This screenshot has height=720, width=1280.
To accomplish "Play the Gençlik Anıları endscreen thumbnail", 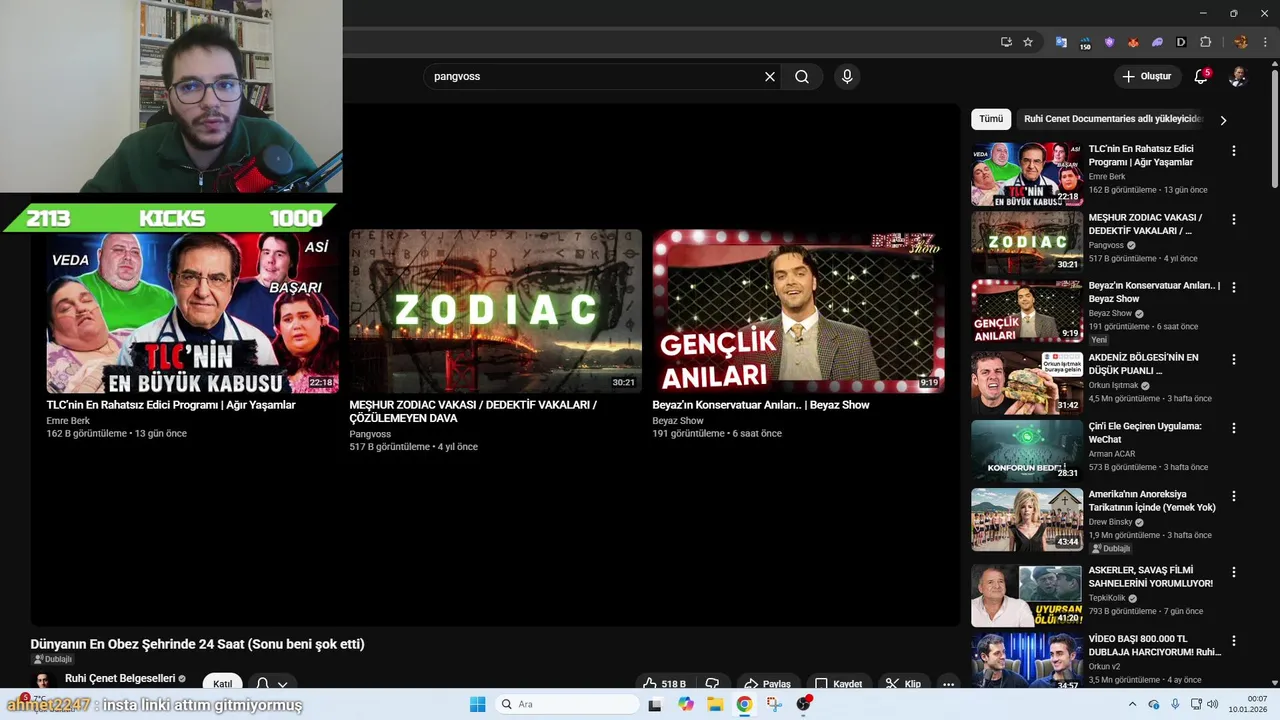I will pyautogui.click(x=798, y=311).
